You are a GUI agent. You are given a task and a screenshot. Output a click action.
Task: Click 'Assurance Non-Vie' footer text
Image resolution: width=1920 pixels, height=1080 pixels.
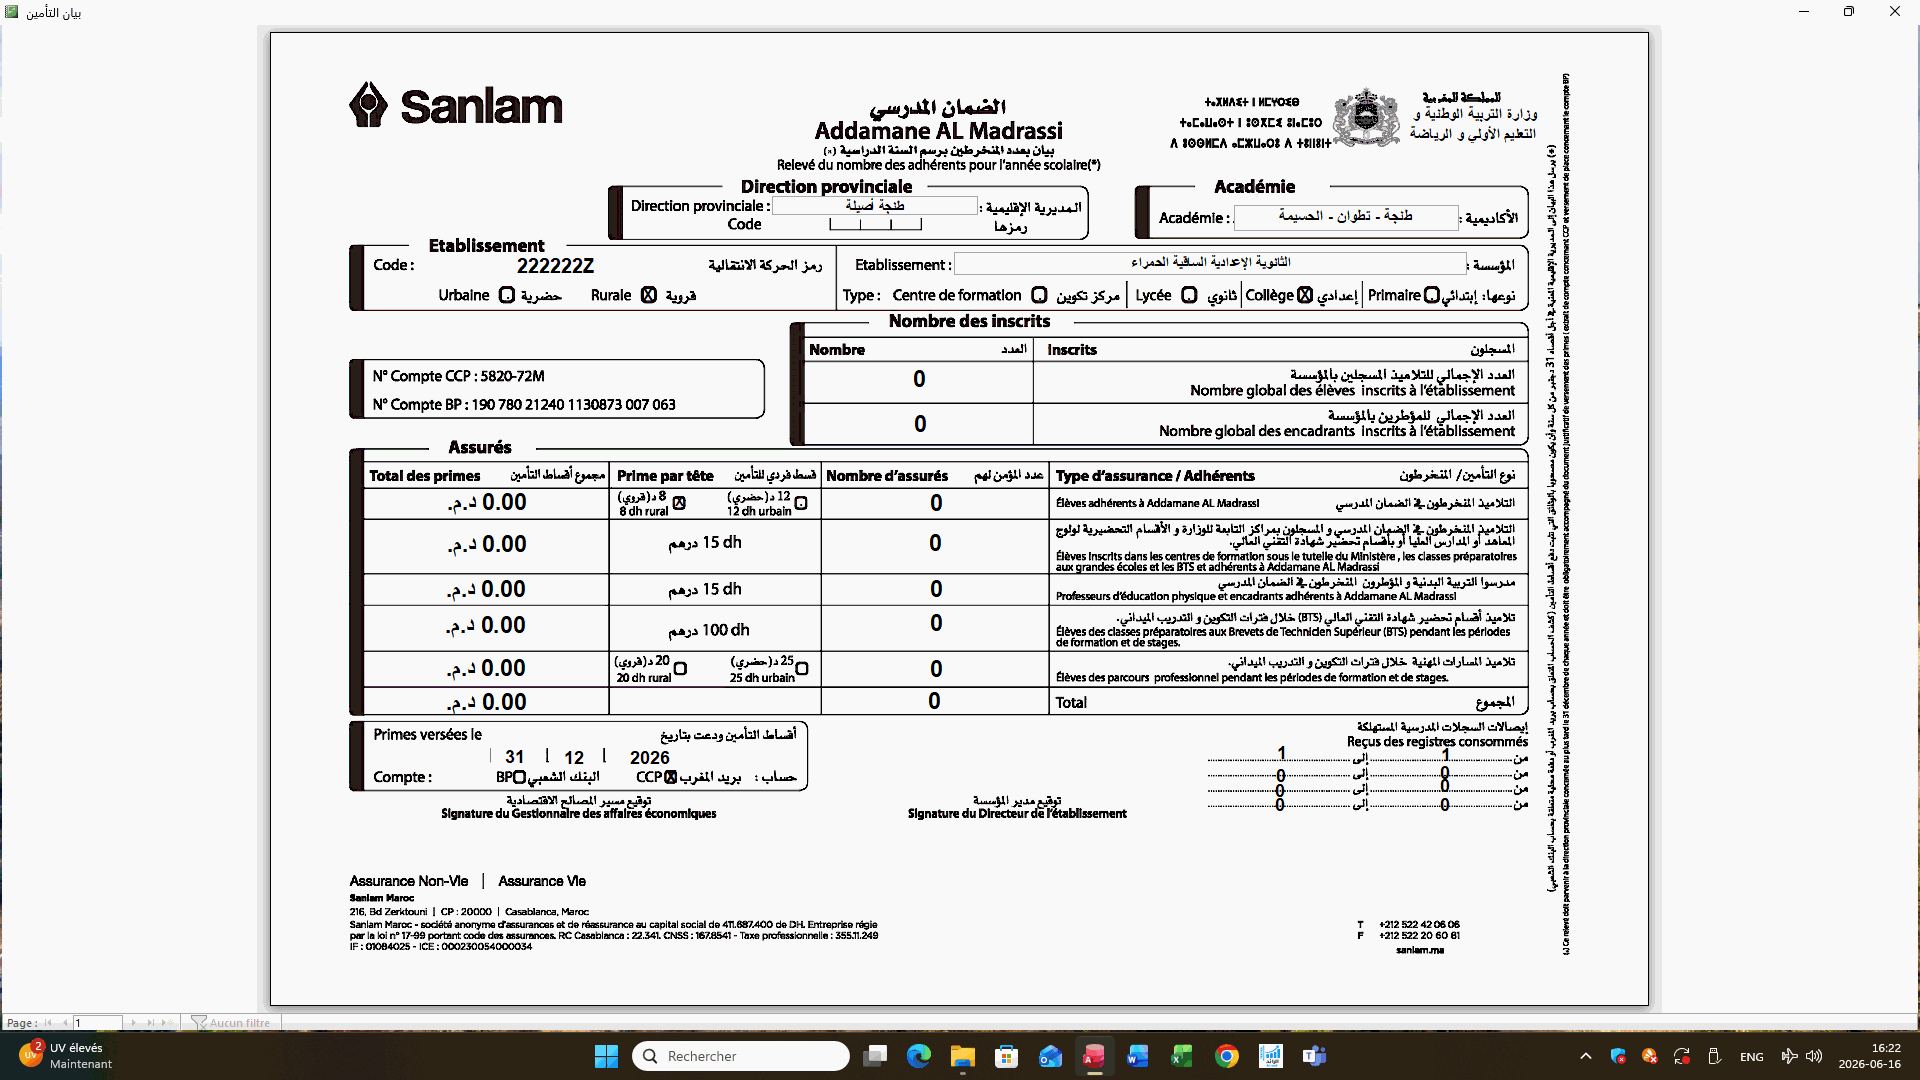click(409, 881)
